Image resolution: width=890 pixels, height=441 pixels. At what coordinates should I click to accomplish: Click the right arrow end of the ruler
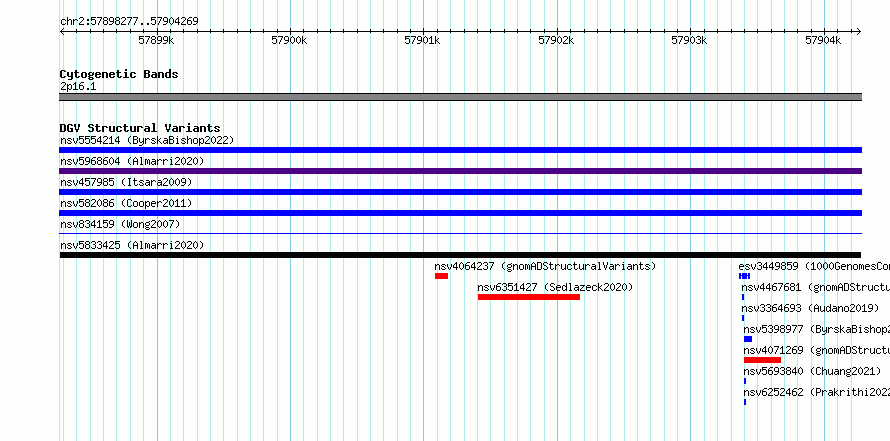coord(859,32)
